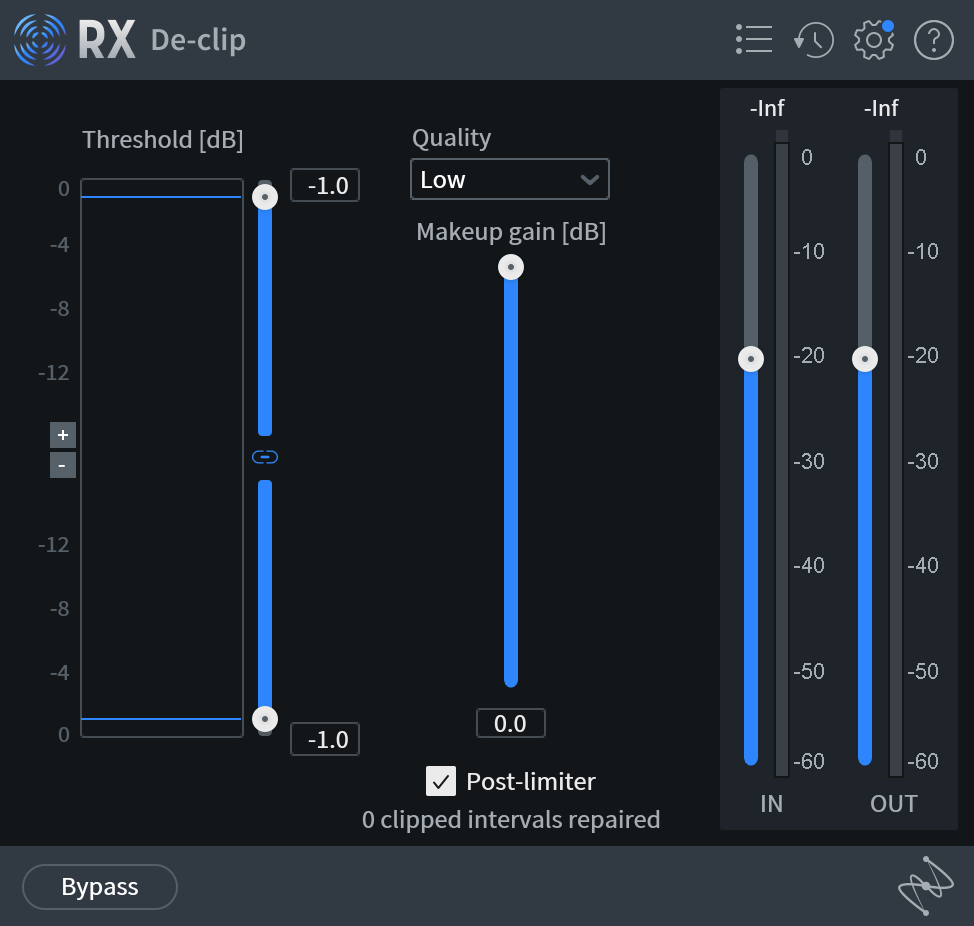Click the minus button beside the threshold graph

click(x=62, y=465)
